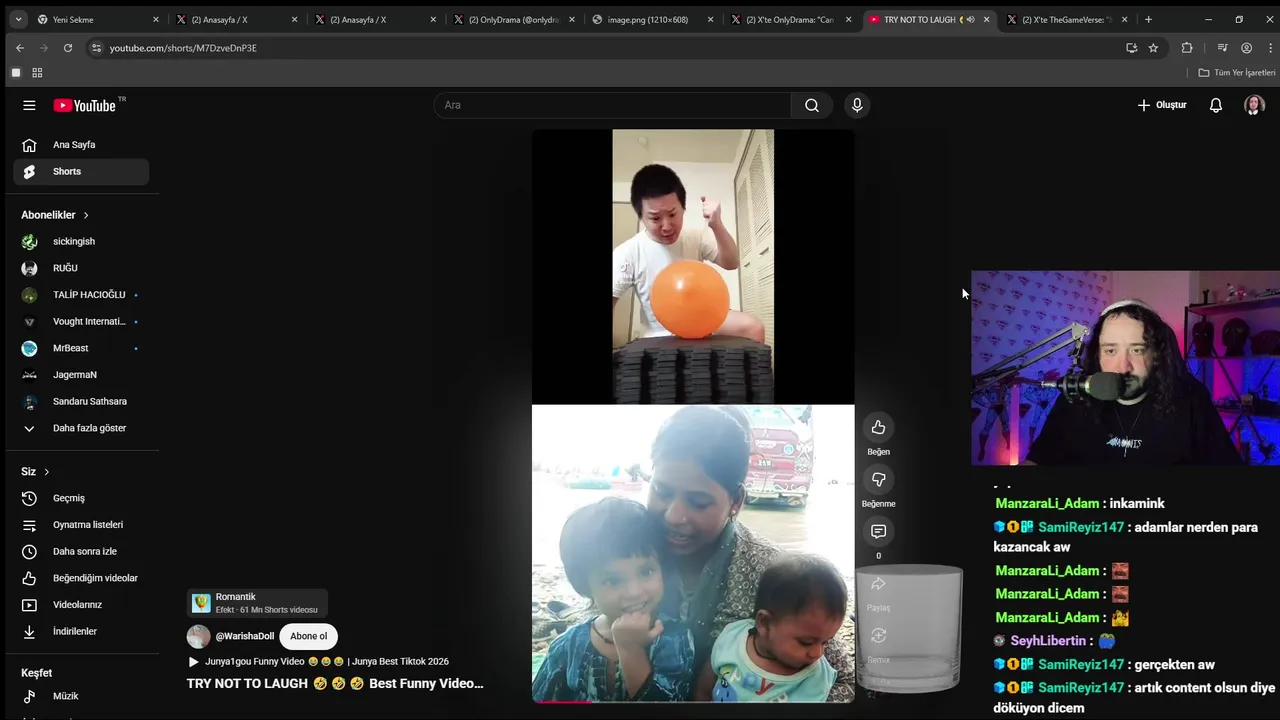Go to Ana Sayfa in sidebar
The width and height of the screenshot is (1280, 720).
click(x=81, y=145)
